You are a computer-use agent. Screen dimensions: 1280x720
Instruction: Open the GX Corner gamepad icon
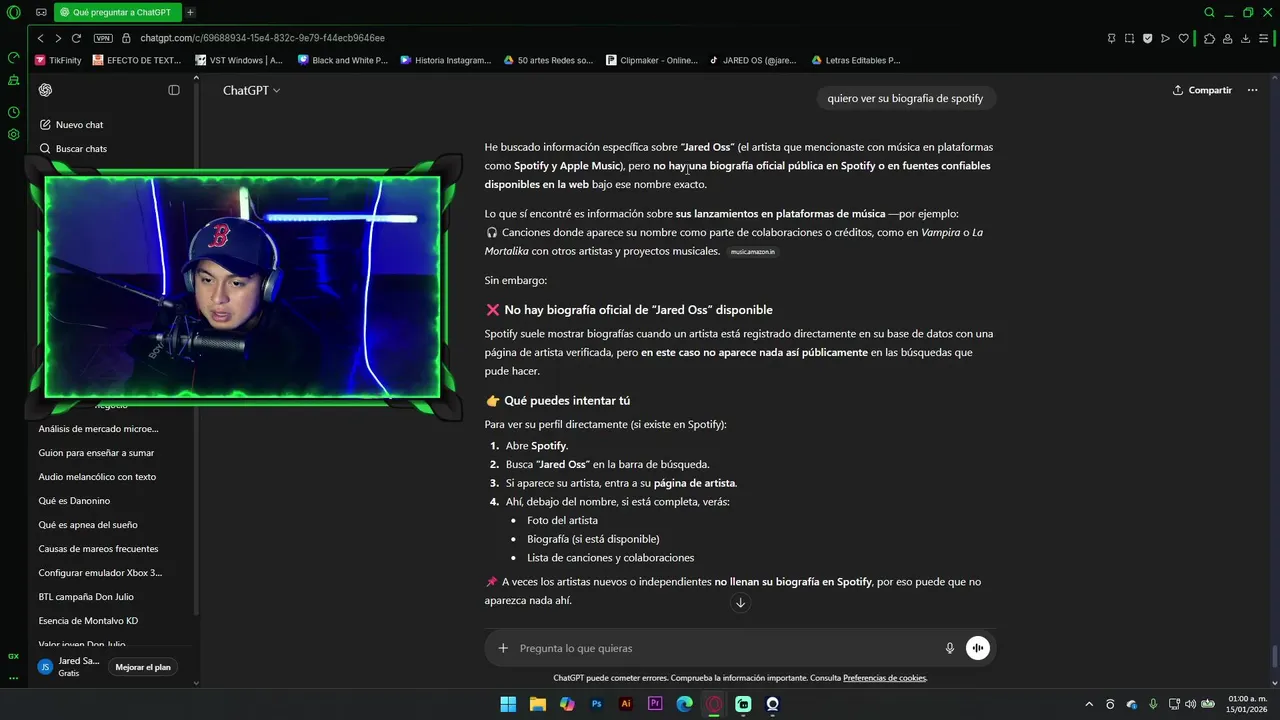click(x=41, y=12)
